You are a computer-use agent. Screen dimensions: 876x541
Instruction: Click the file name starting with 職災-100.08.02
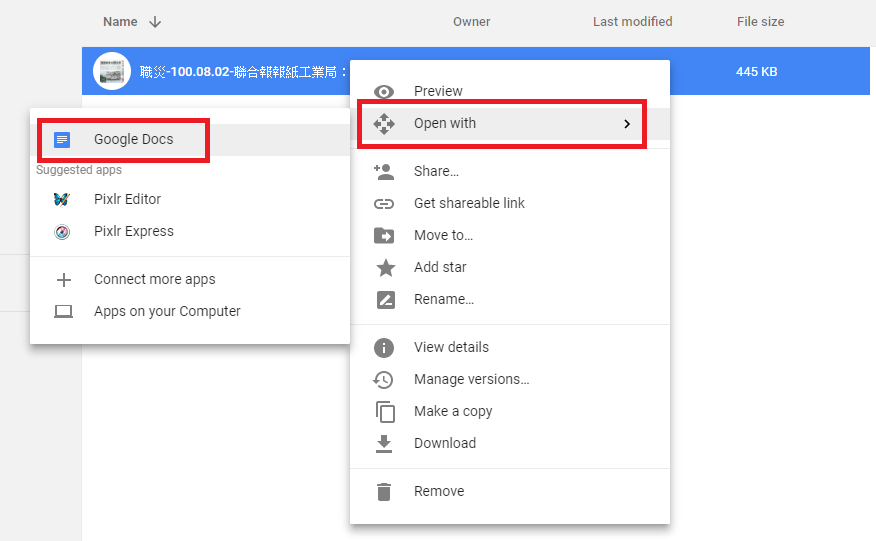[244, 72]
